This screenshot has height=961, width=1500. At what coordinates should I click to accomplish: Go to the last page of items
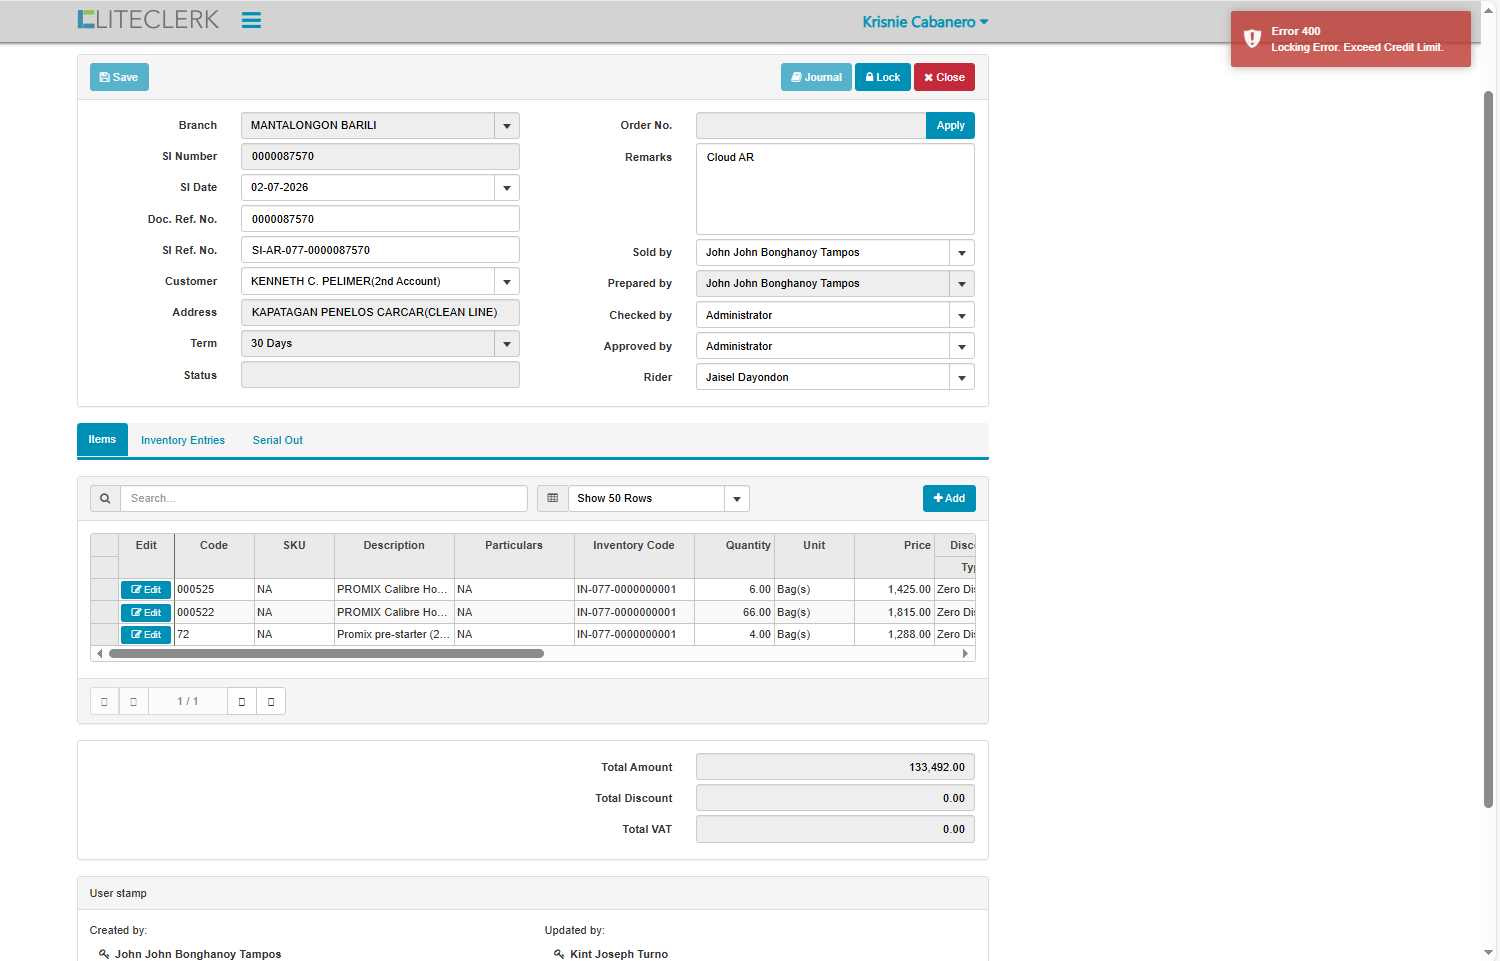click(x=271, y=701)
